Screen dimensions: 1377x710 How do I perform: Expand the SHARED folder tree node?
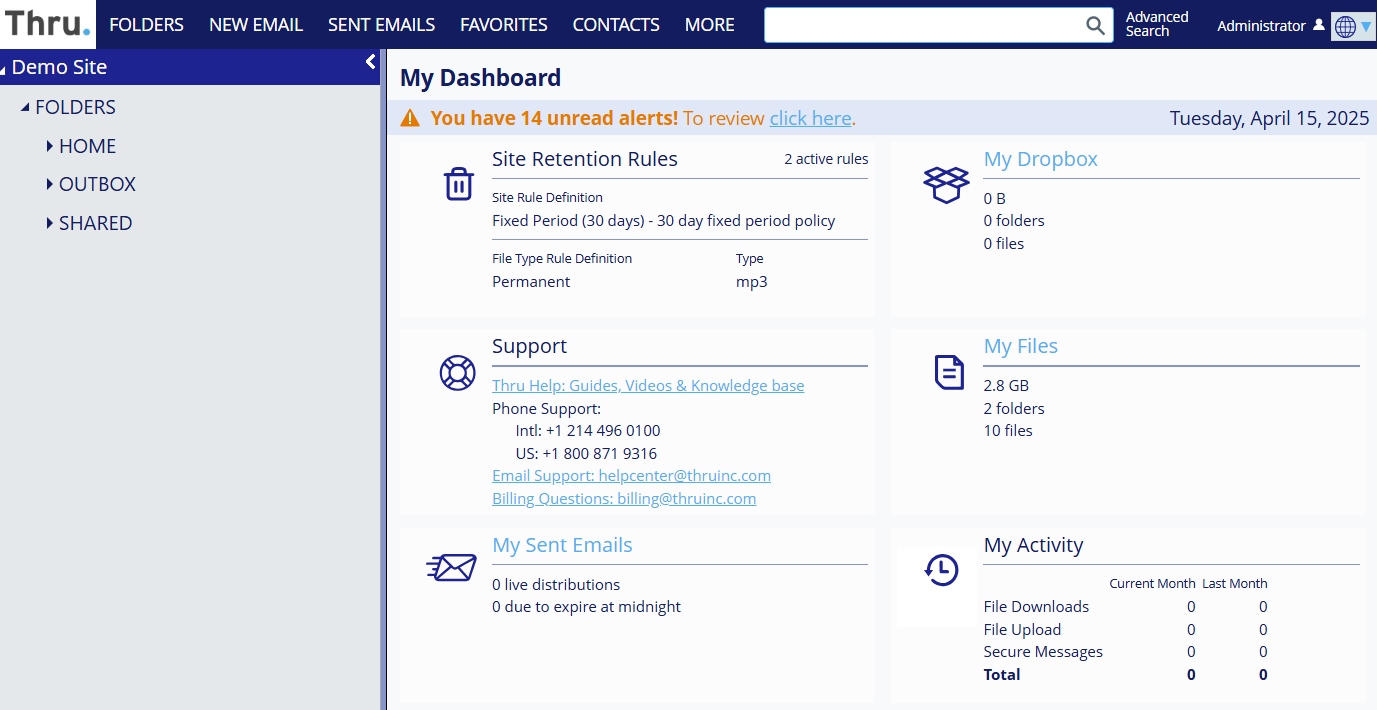49,223
